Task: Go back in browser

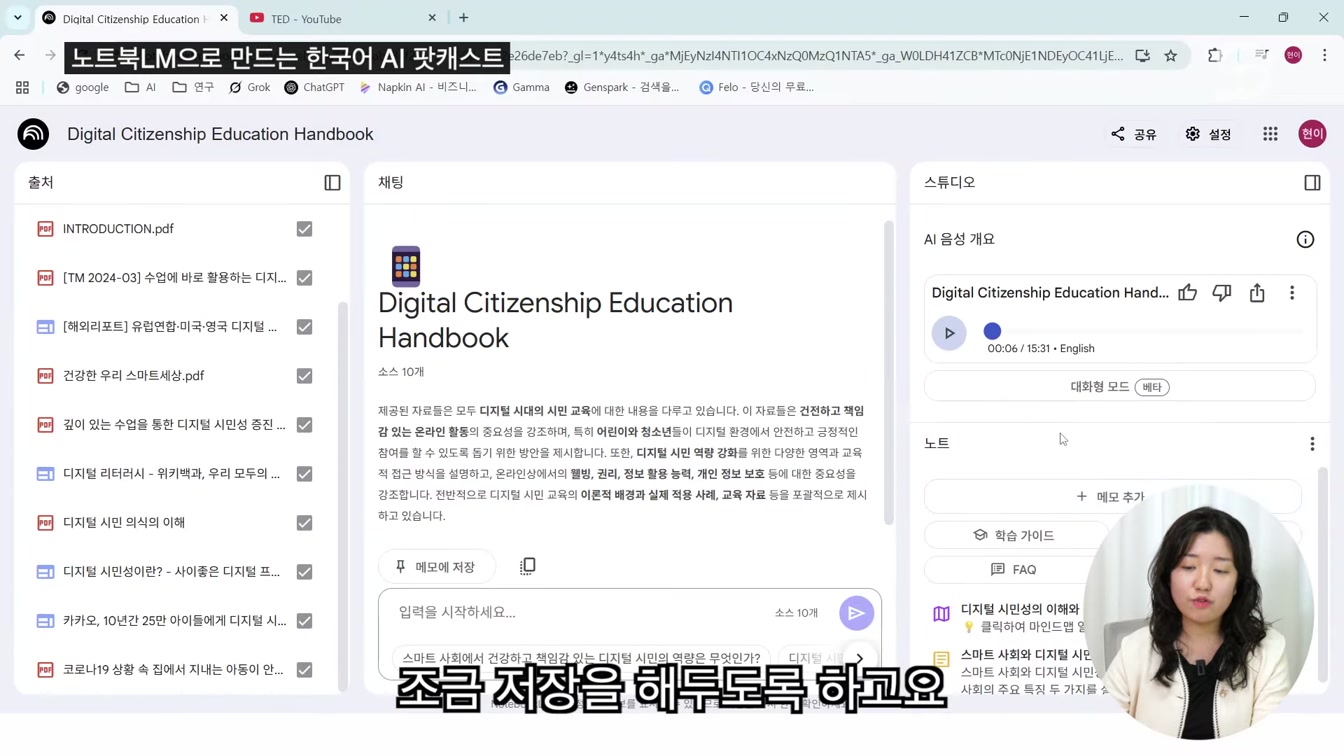Action: pyautogui.click(x=20, y=56)
